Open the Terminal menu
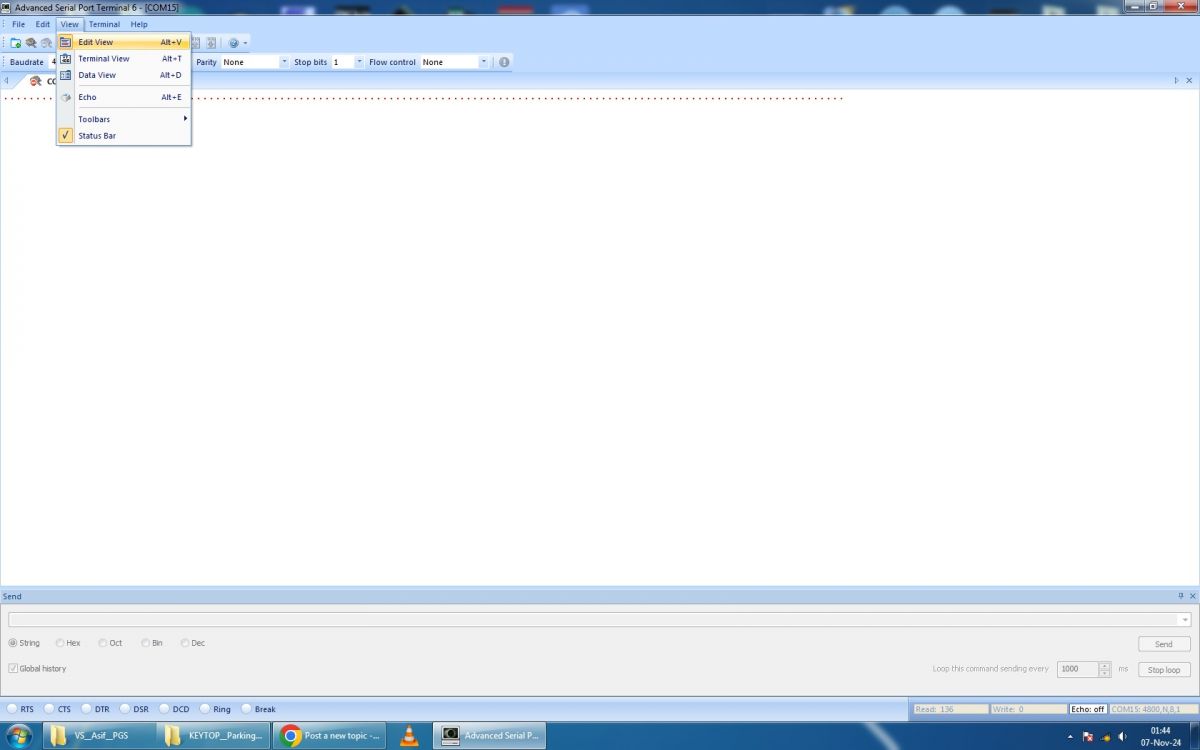This screenshot has width=1200, height=750. click(x=104, y=24)
